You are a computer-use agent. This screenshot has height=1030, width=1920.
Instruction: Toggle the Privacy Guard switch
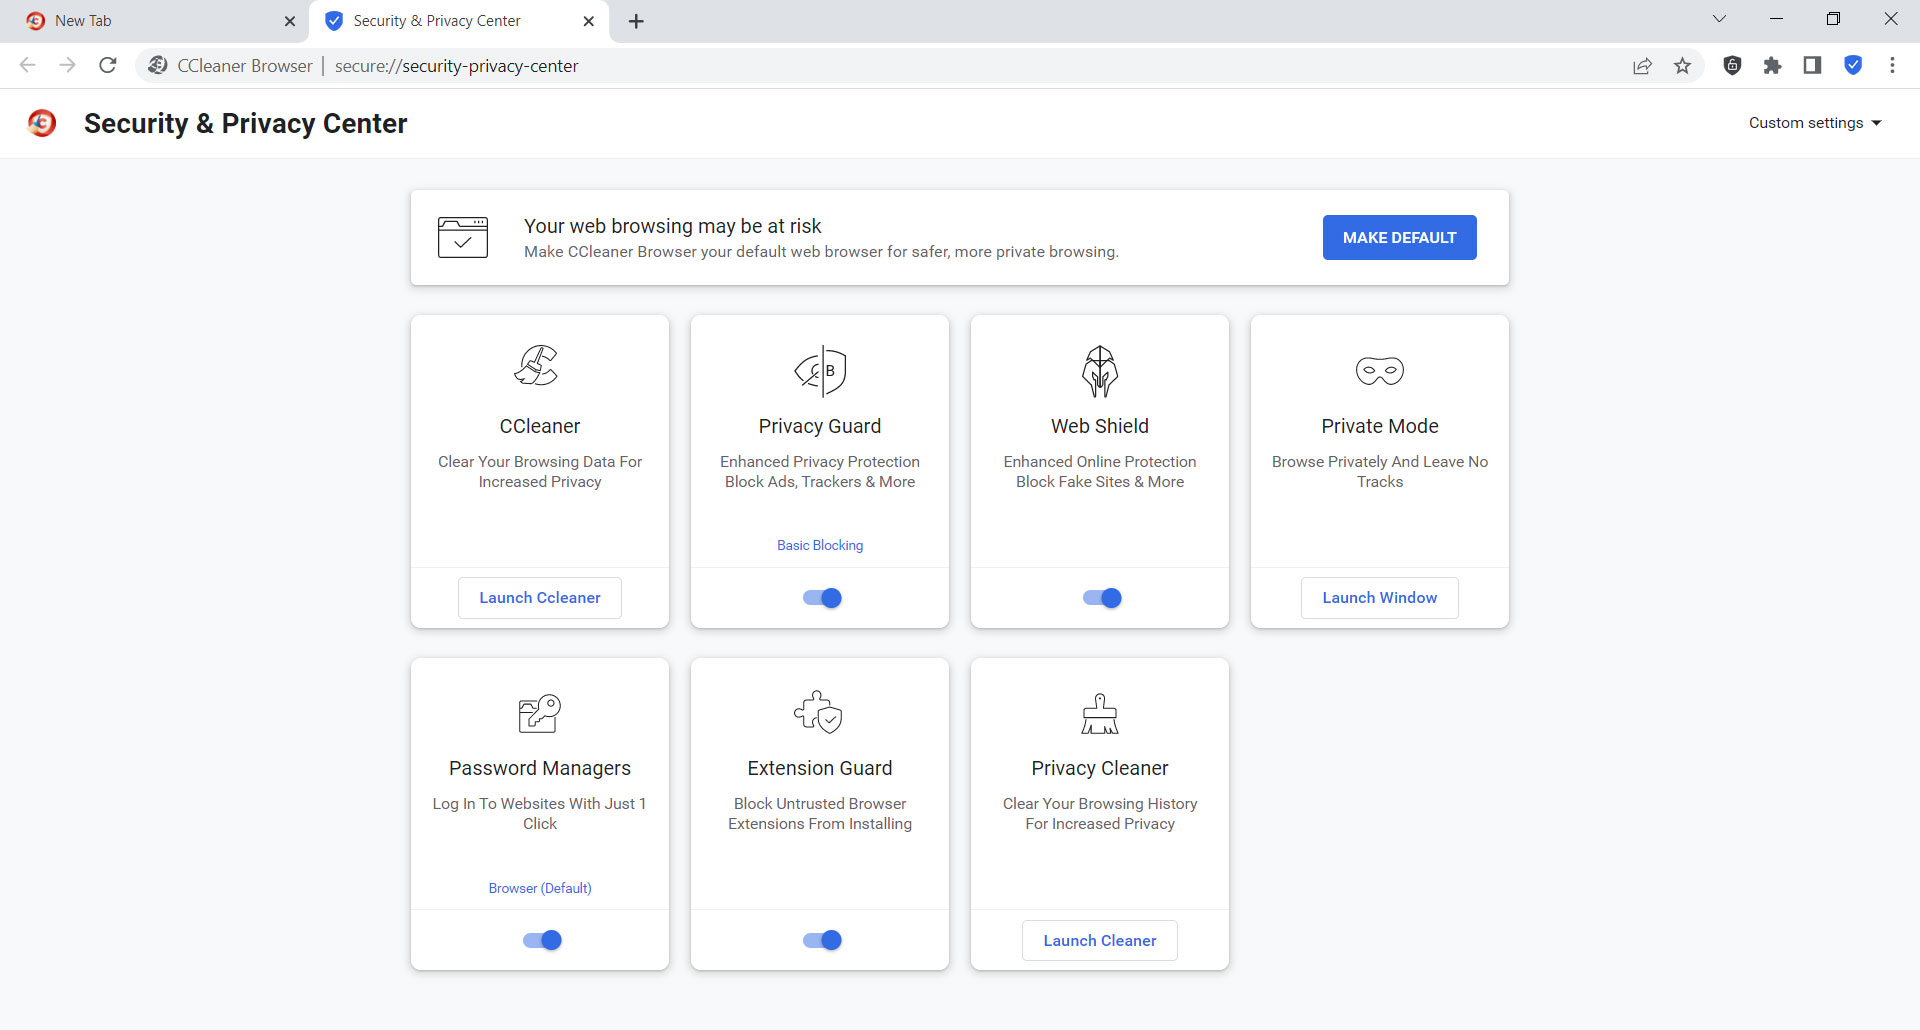[x=822, y=598]
